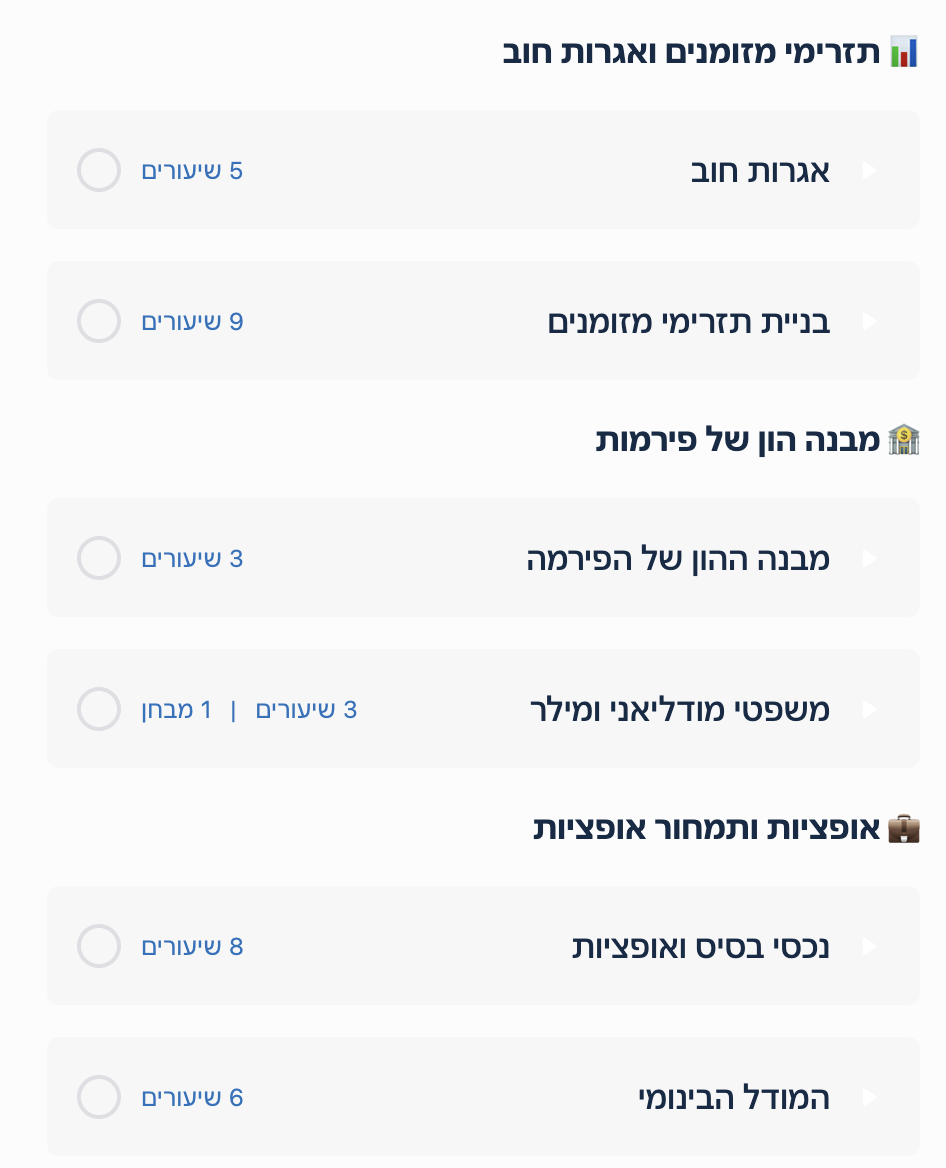
Task: Click the 9 שיעורים lesson count
Action: (x=192, y=322)
